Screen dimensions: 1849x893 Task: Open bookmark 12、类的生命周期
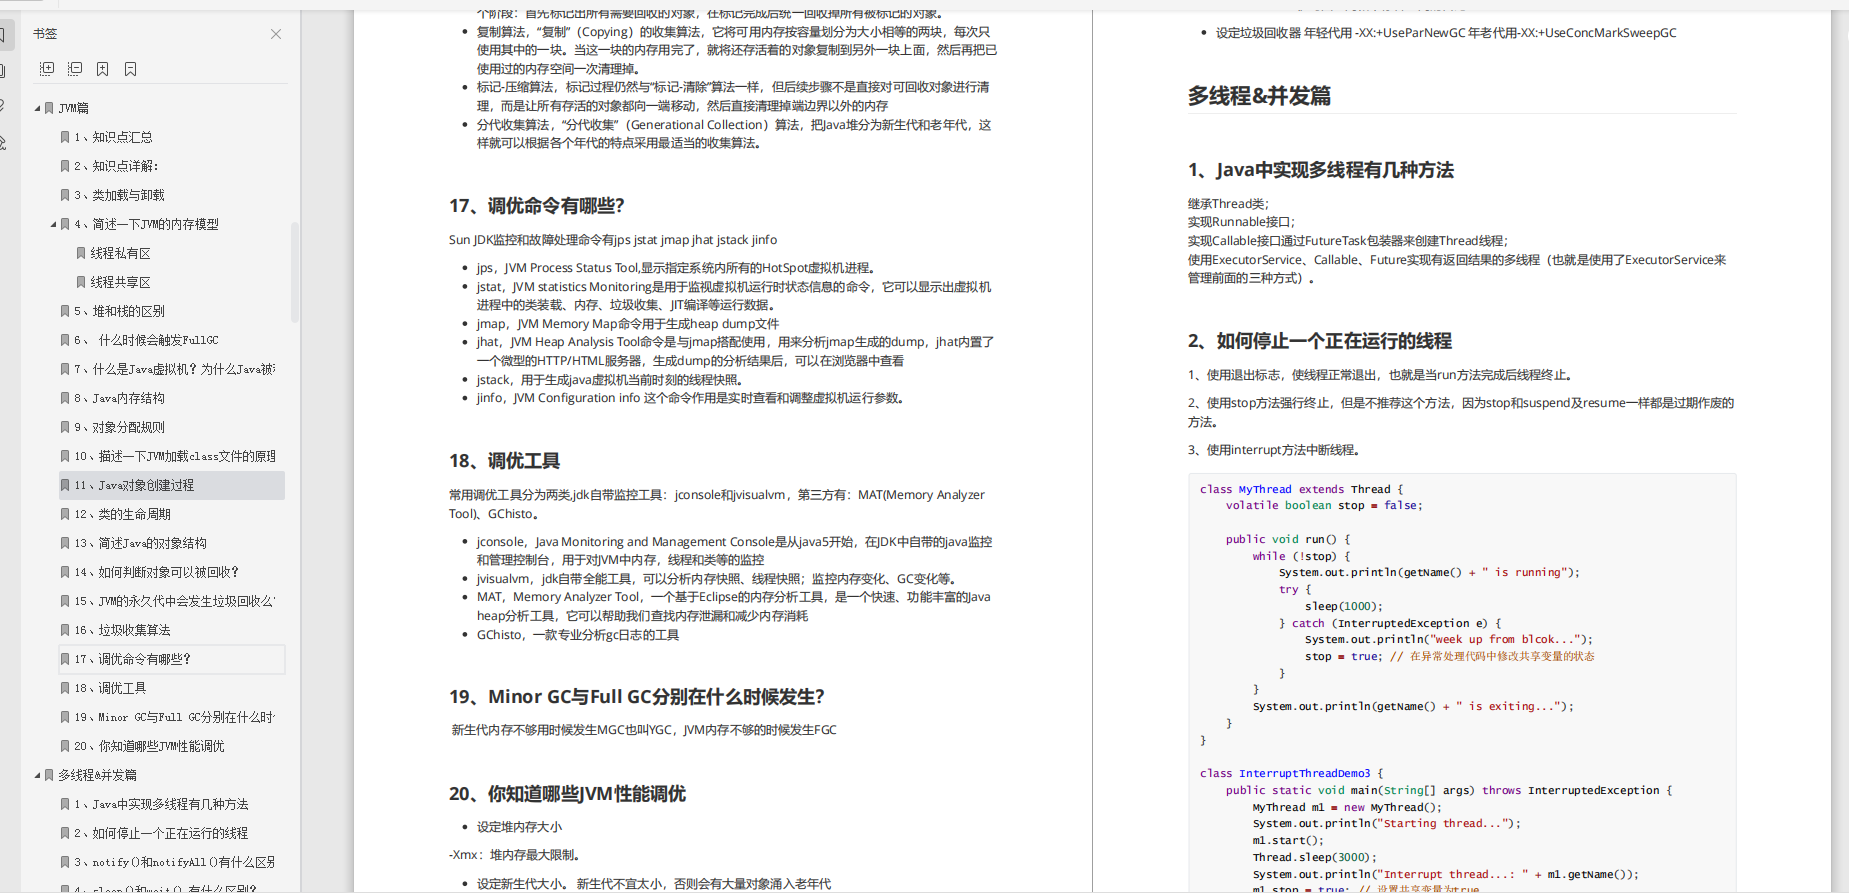(x=122, y=514)
